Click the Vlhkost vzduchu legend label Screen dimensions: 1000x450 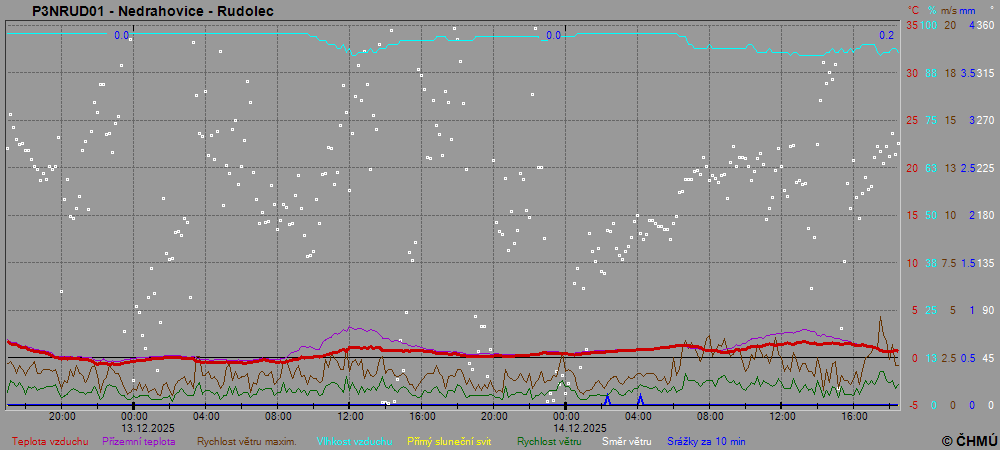coord(354,441)
